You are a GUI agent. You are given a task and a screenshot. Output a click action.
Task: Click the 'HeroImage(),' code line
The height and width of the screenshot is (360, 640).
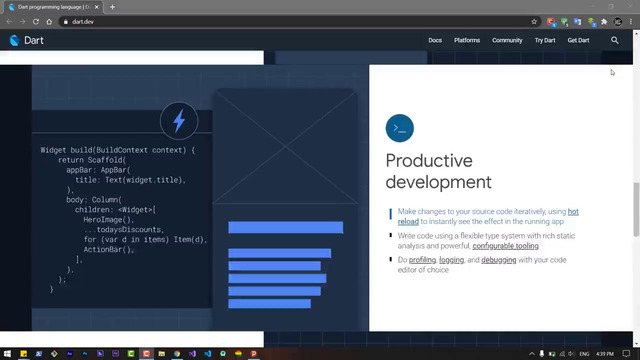click(109, 220)
